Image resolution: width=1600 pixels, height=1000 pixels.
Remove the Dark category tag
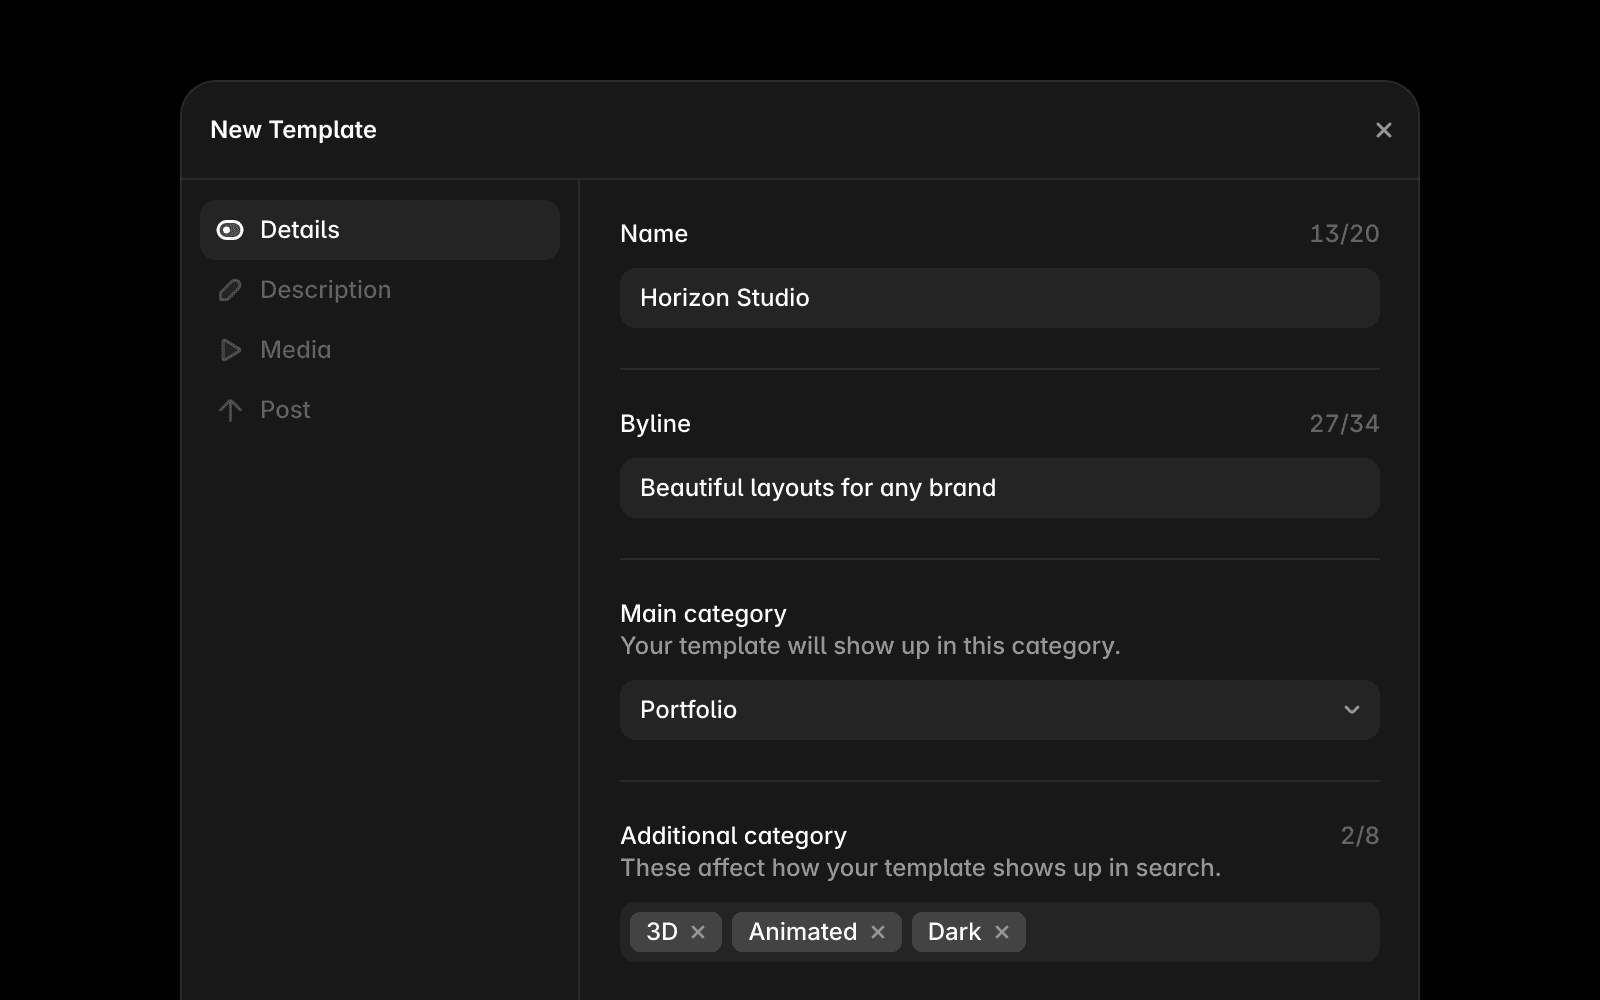pyautogui.click(x=1002, y=932)
